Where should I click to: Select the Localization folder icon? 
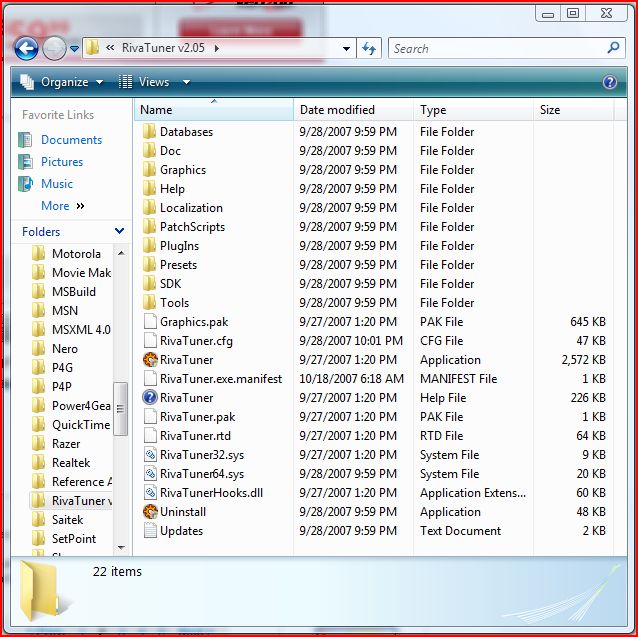149,207
